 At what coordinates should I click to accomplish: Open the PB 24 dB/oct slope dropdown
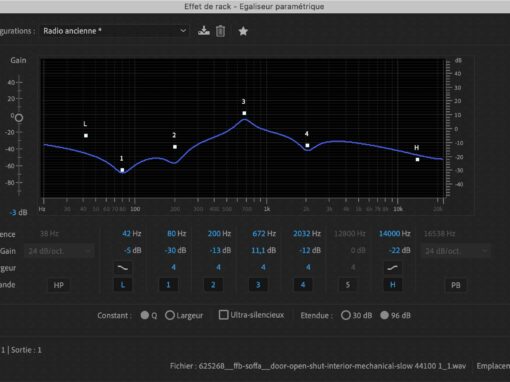[x=455, y=251]
